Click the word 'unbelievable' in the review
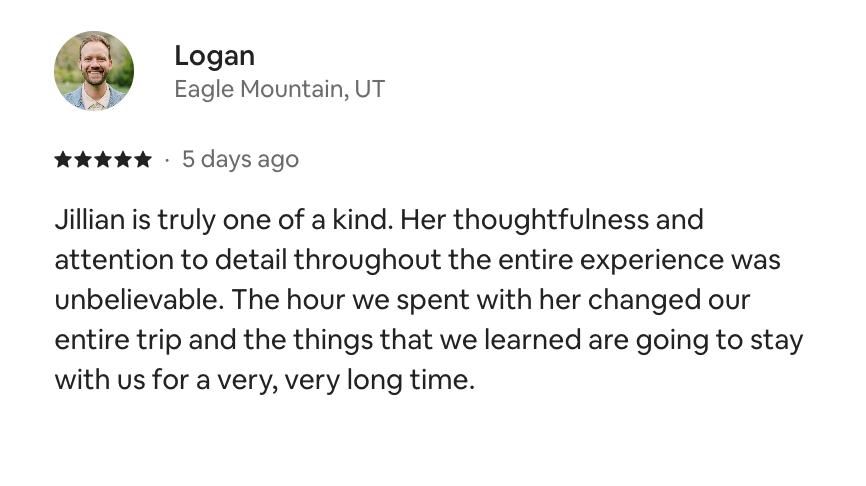This screenshot has width=866, height=486. tap(139, 300)
